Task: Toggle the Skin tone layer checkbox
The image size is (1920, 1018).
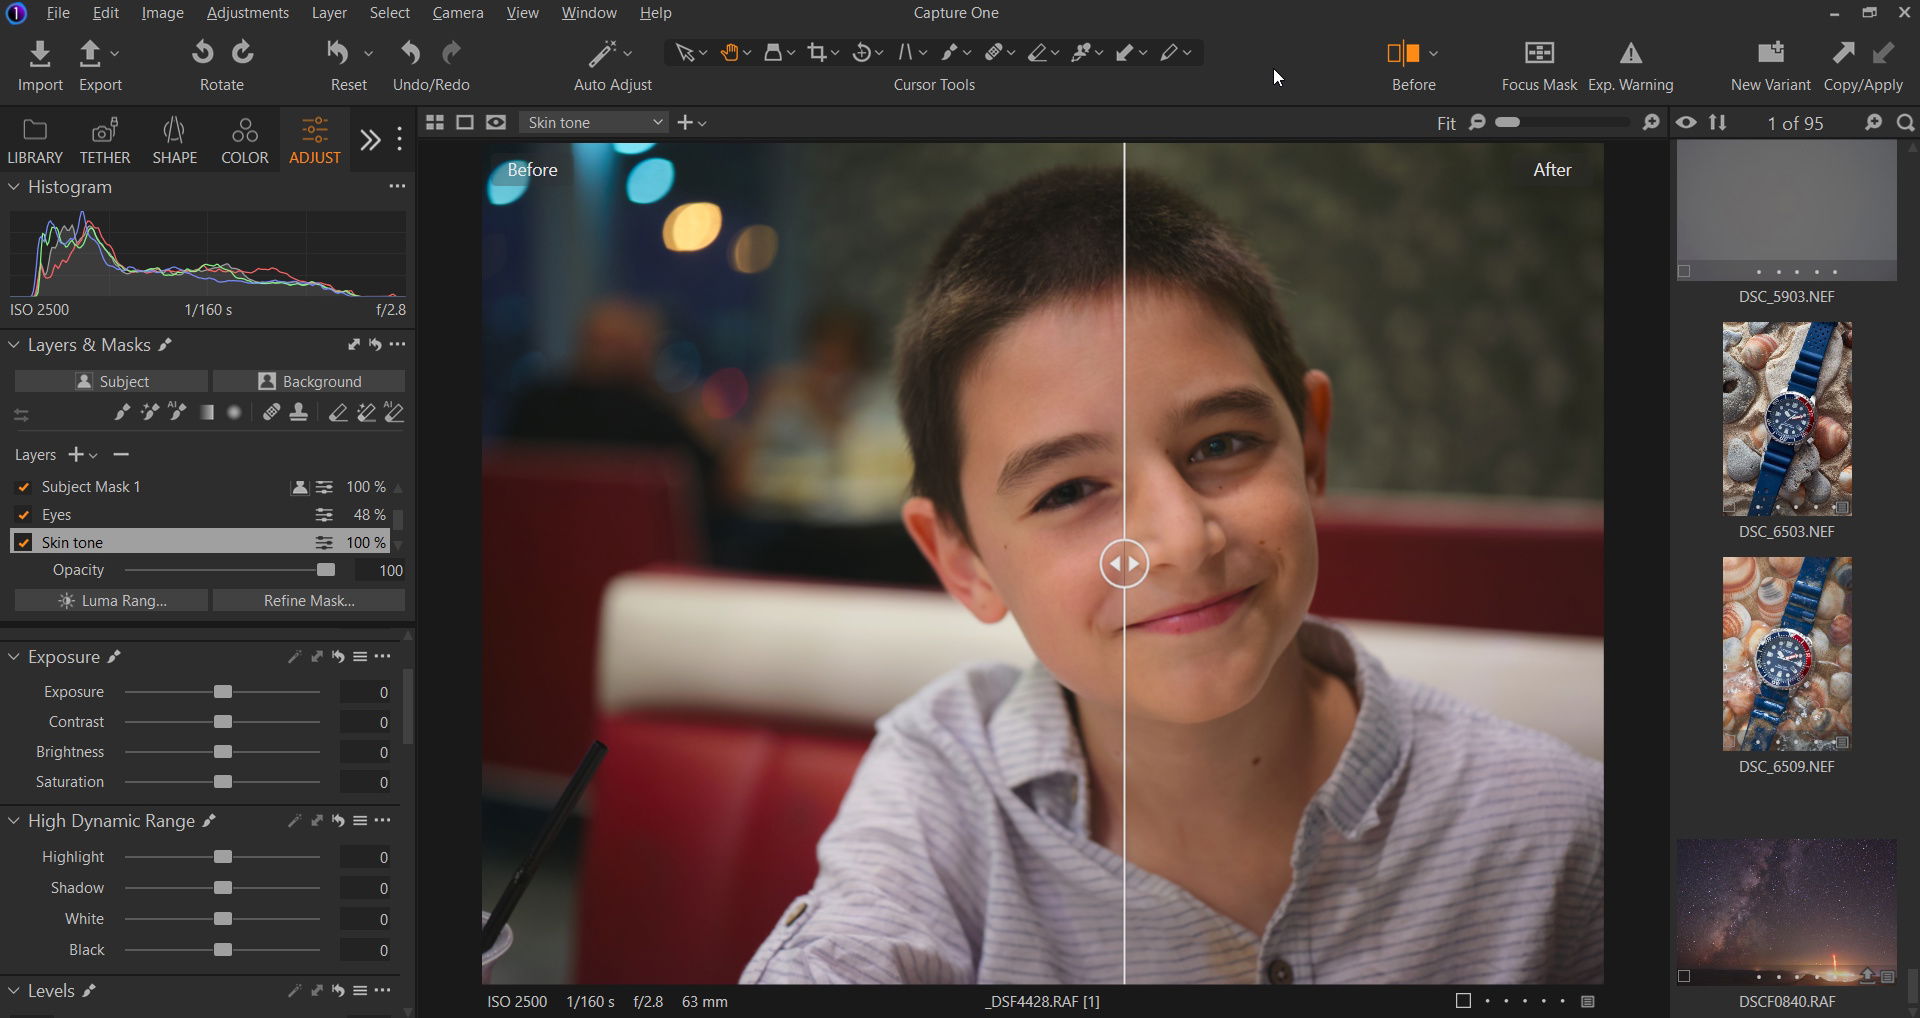Action: point(23,543)
